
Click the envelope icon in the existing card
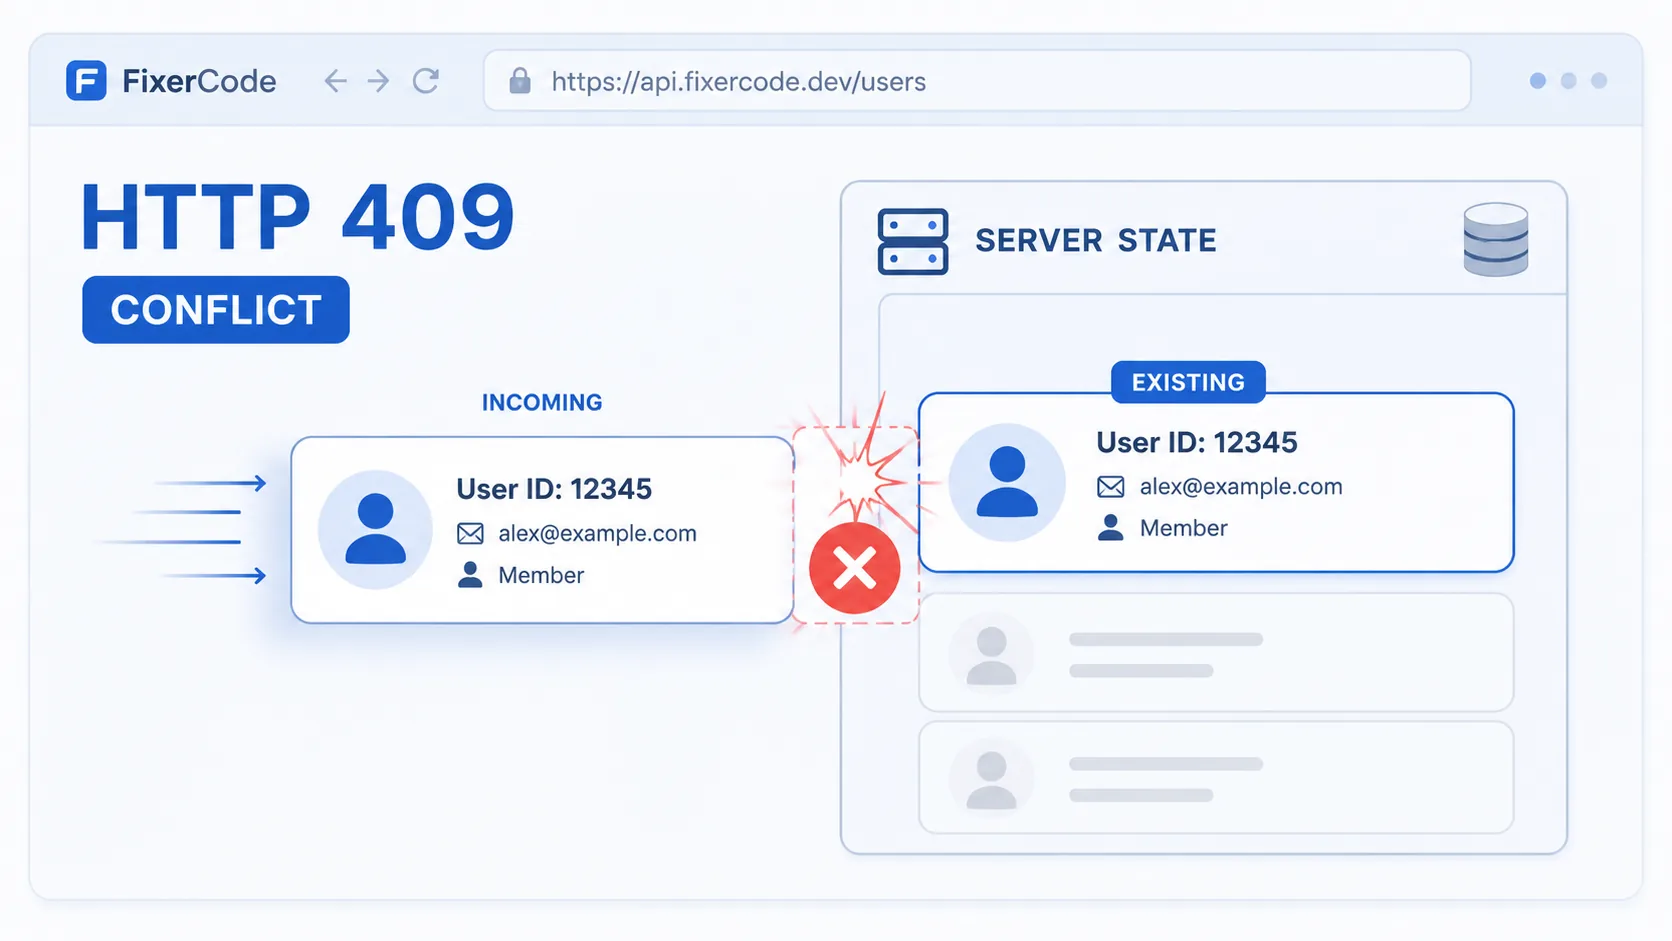1111,487
